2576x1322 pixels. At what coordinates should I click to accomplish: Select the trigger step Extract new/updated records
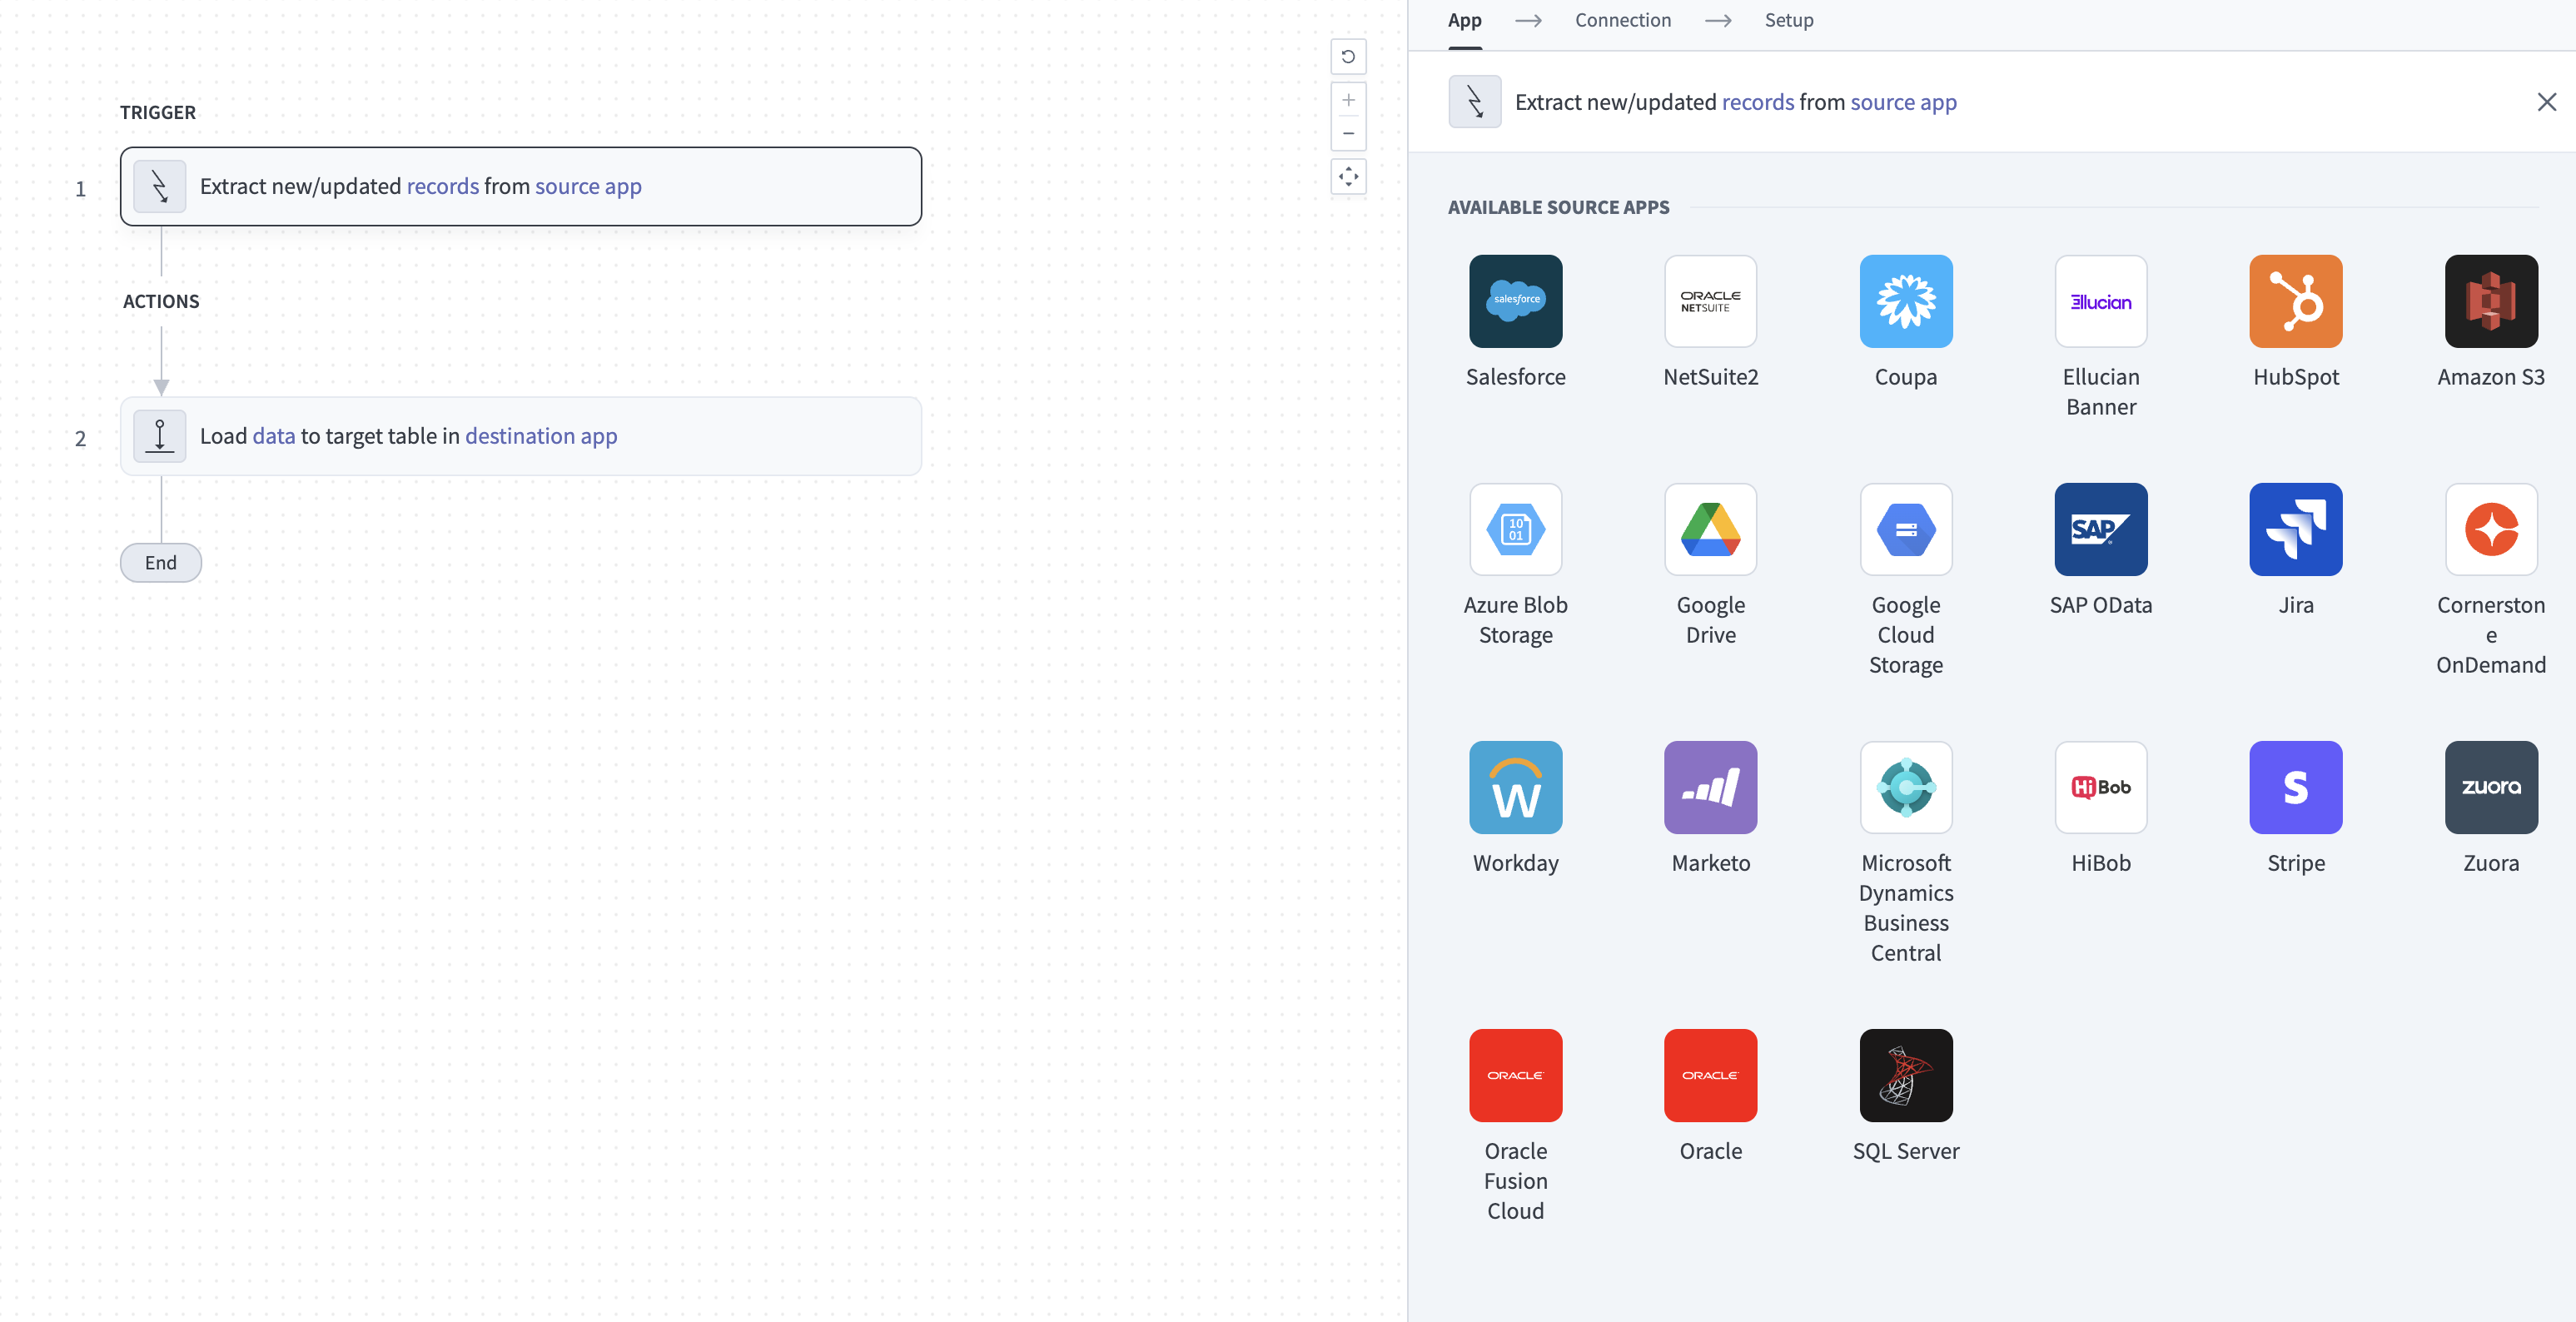pos(520,186)
